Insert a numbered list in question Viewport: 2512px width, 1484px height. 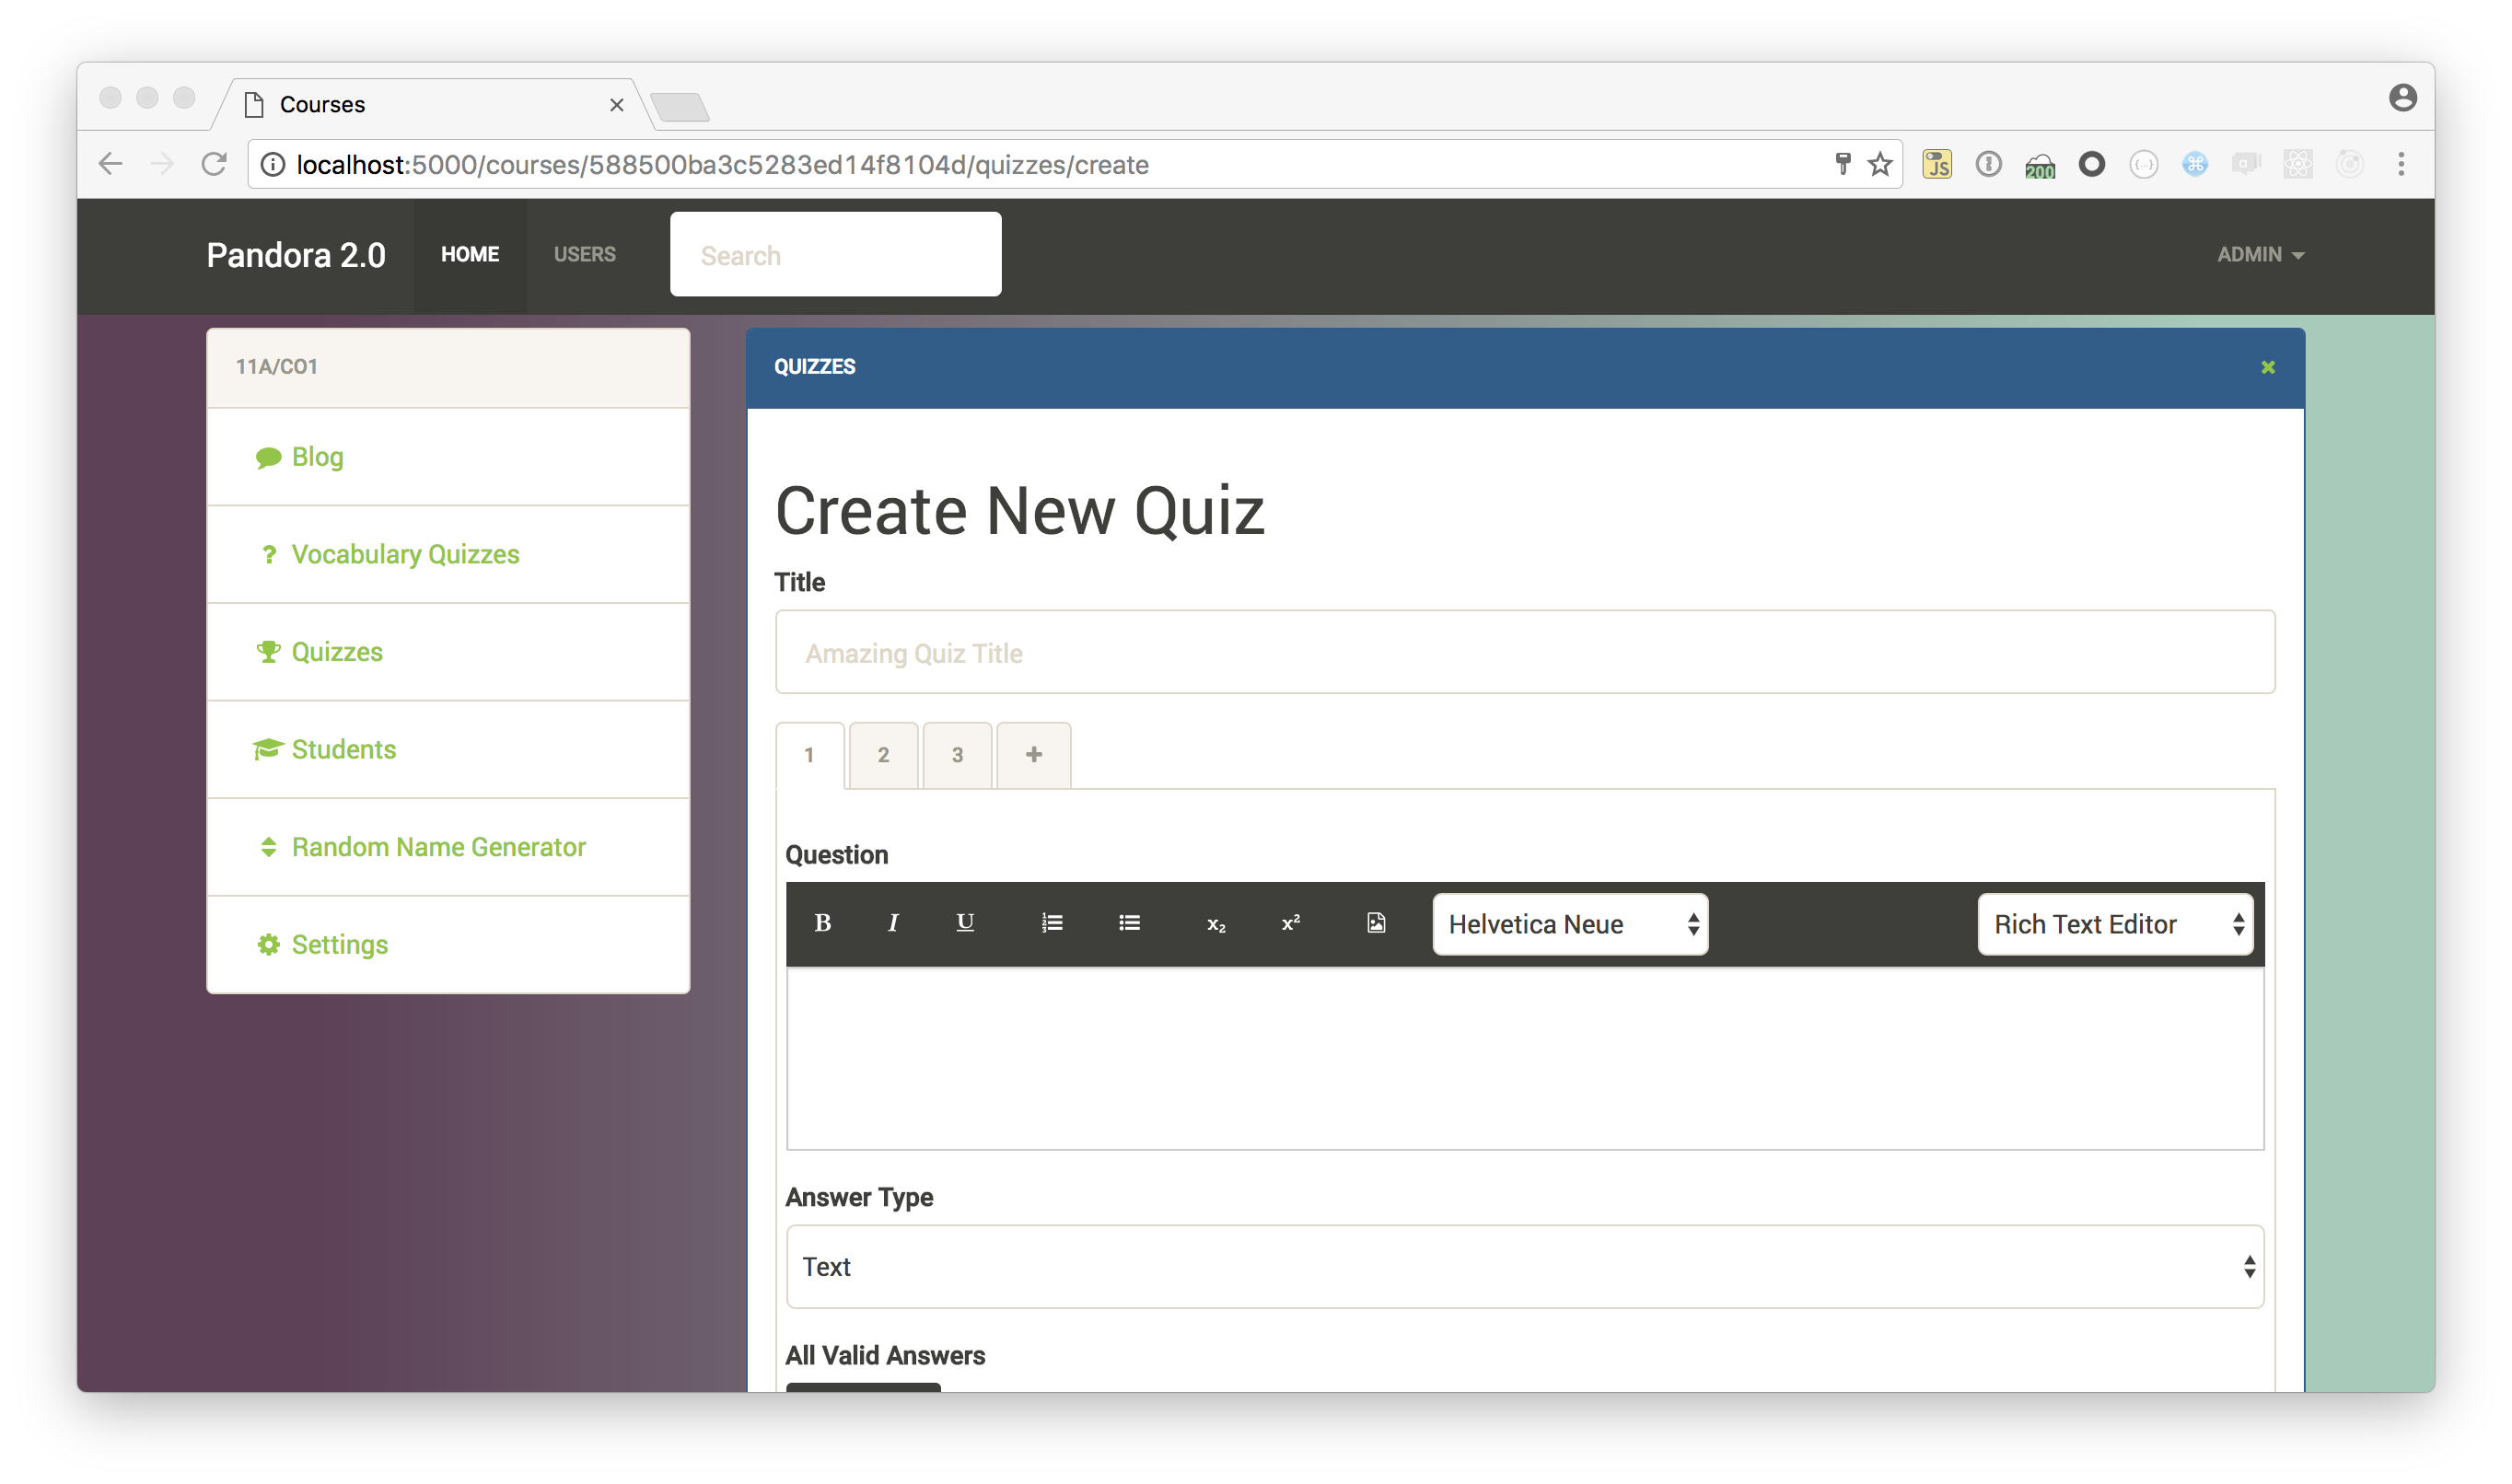pos(1052,923)
